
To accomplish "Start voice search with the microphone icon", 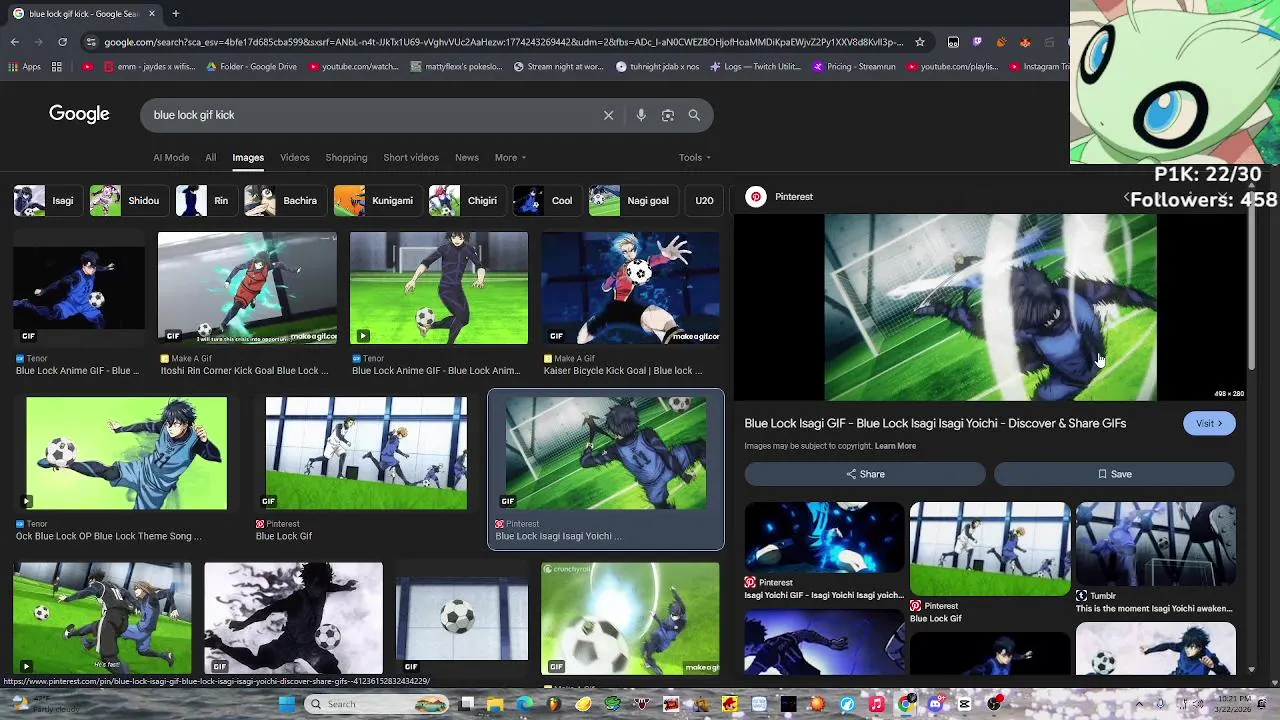I will (641, 115).
